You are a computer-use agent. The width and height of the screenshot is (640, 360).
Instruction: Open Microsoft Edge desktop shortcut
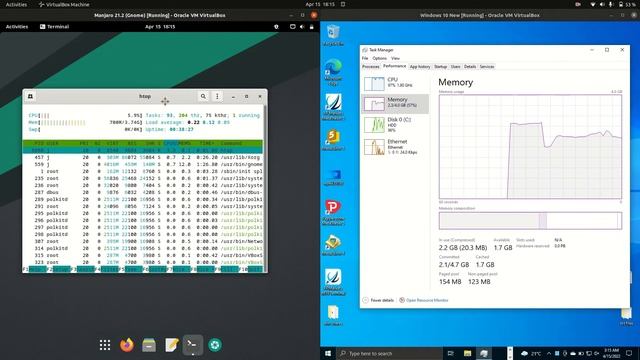333,72
